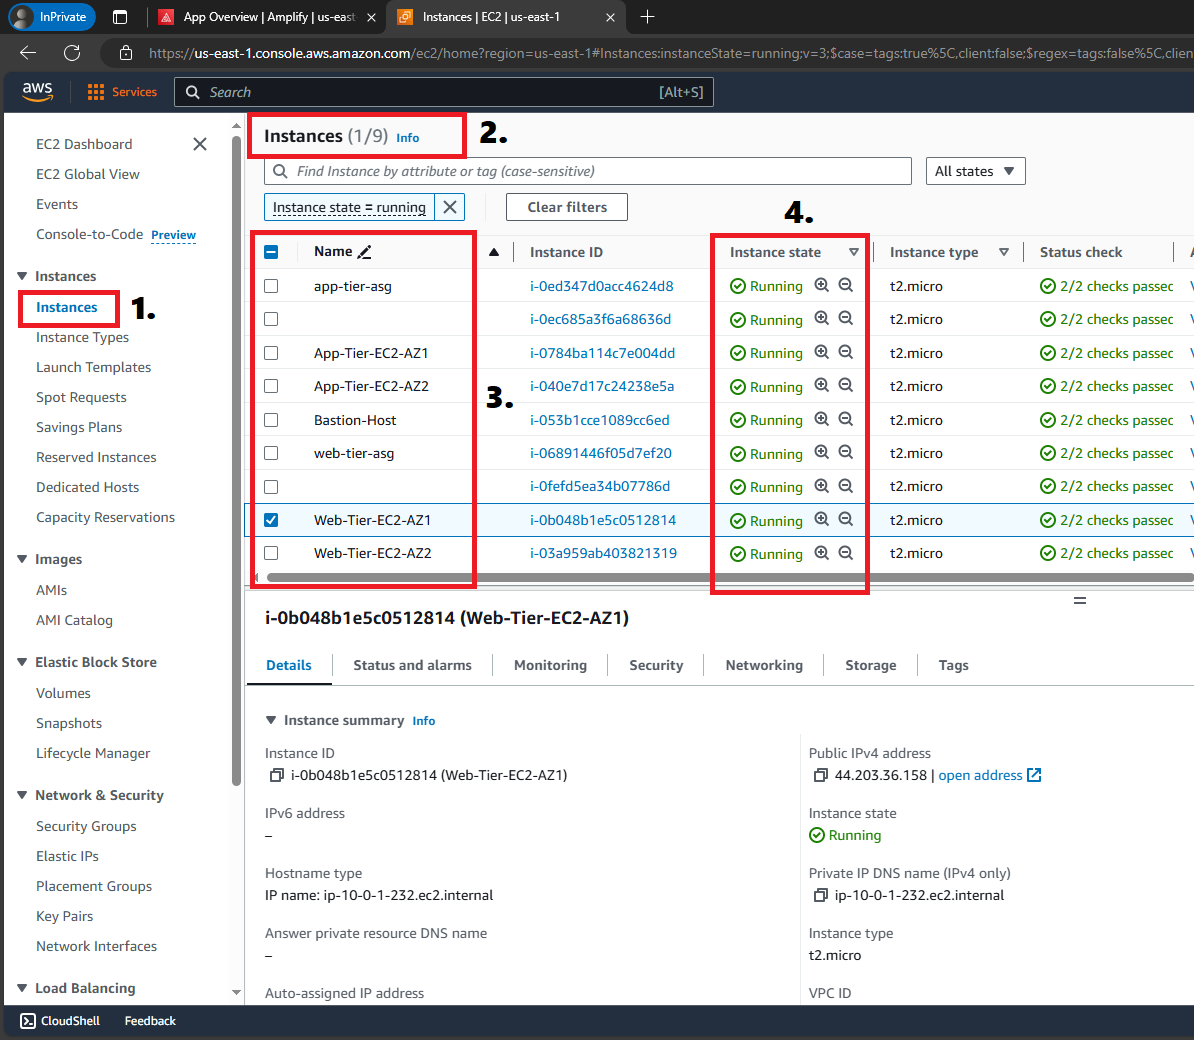Screen dimensions: 1194x1040
Task: Focus the AWS console Search box
Action: [x=443, y=92]
